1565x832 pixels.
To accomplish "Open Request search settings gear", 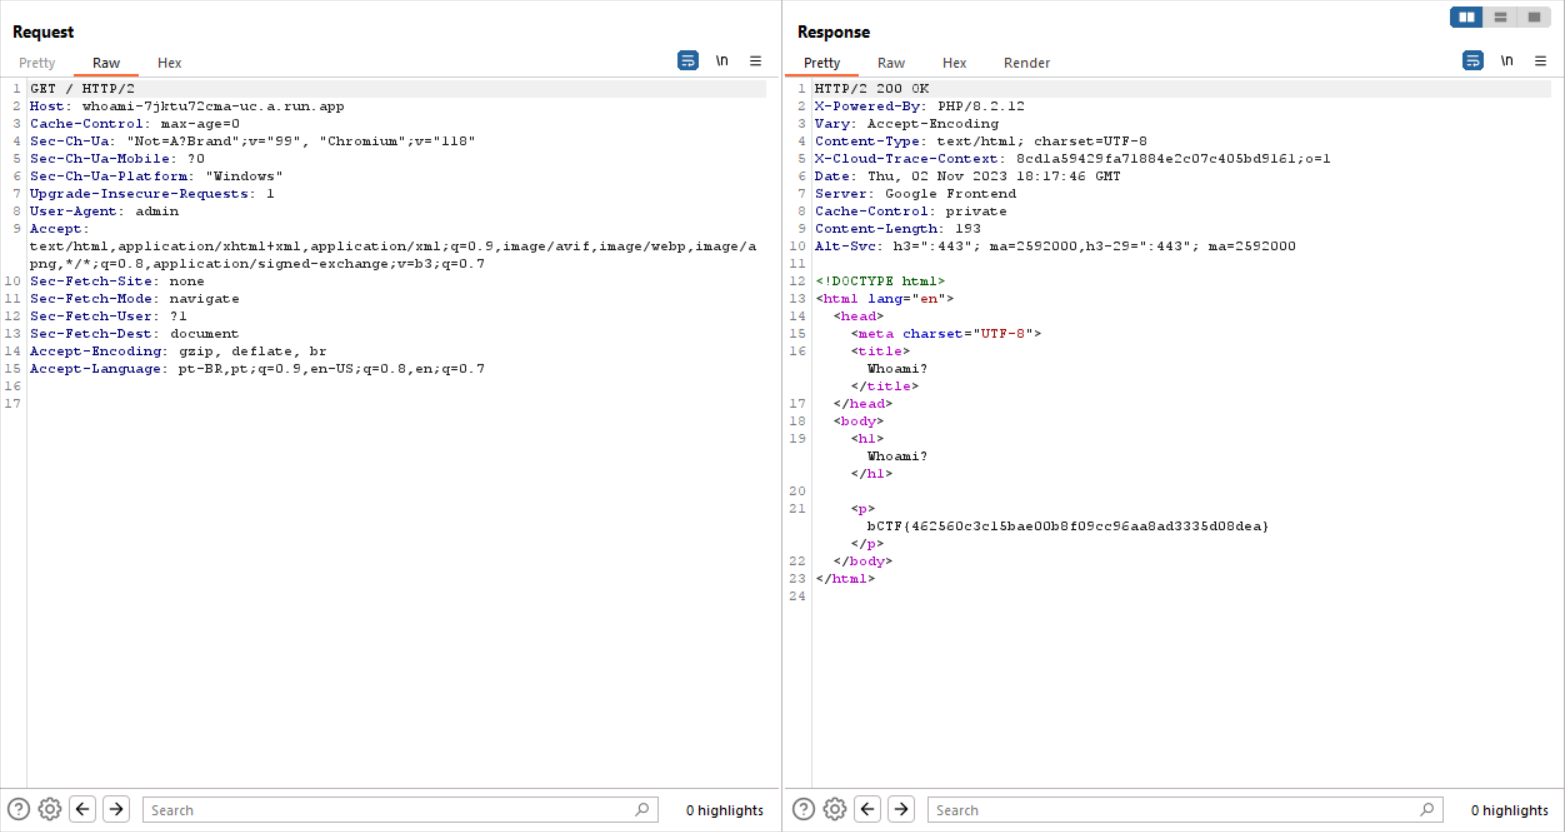I will (50, 809).
